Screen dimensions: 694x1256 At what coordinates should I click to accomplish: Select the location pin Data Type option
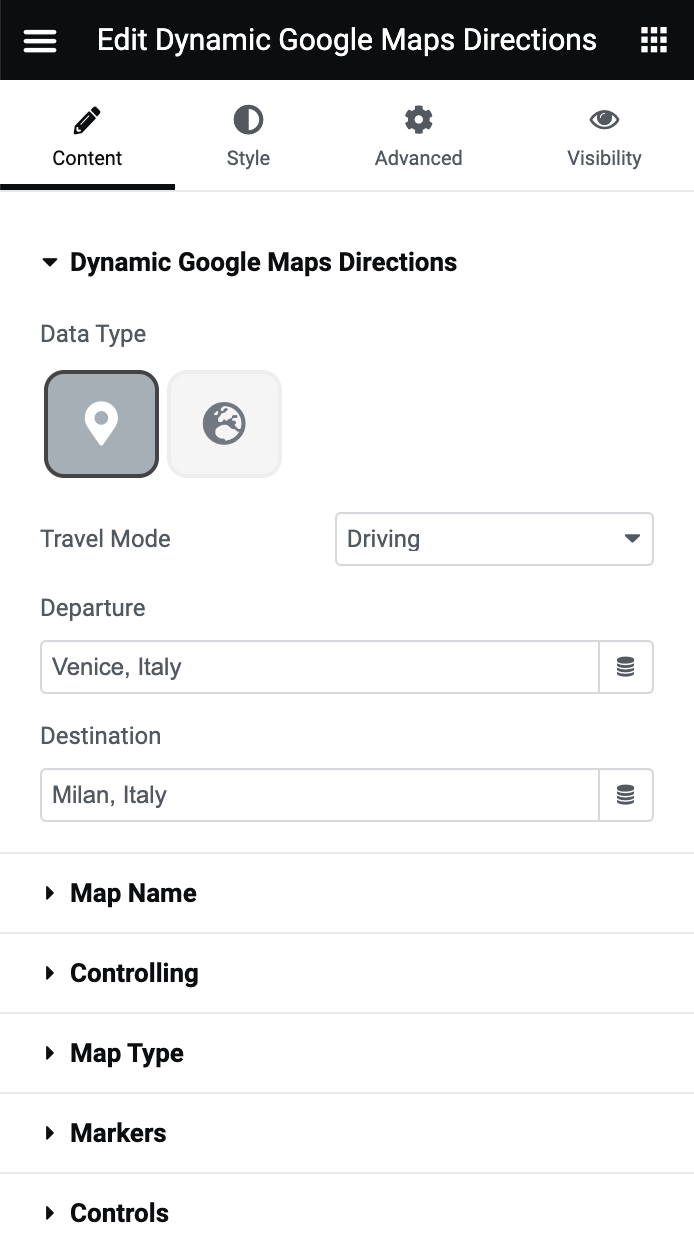(100, 423)
